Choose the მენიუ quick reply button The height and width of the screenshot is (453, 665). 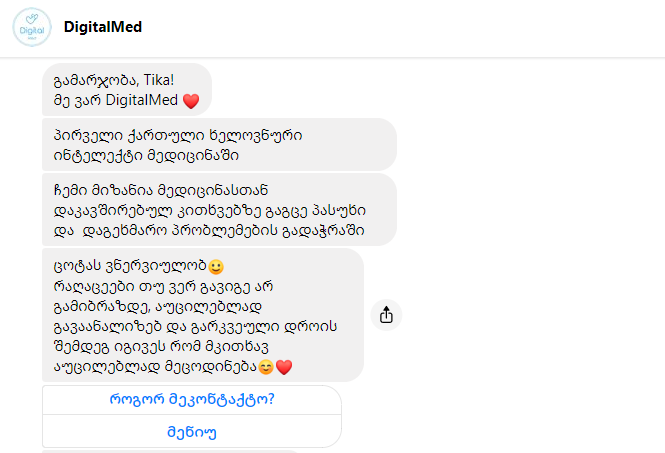(x=192, y=432)
